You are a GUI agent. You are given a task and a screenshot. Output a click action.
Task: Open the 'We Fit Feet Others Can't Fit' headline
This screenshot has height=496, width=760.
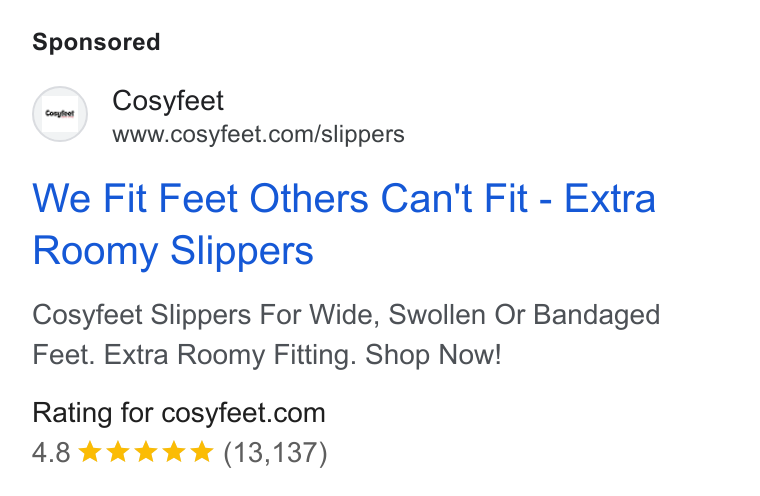click(x=280, y=198)
